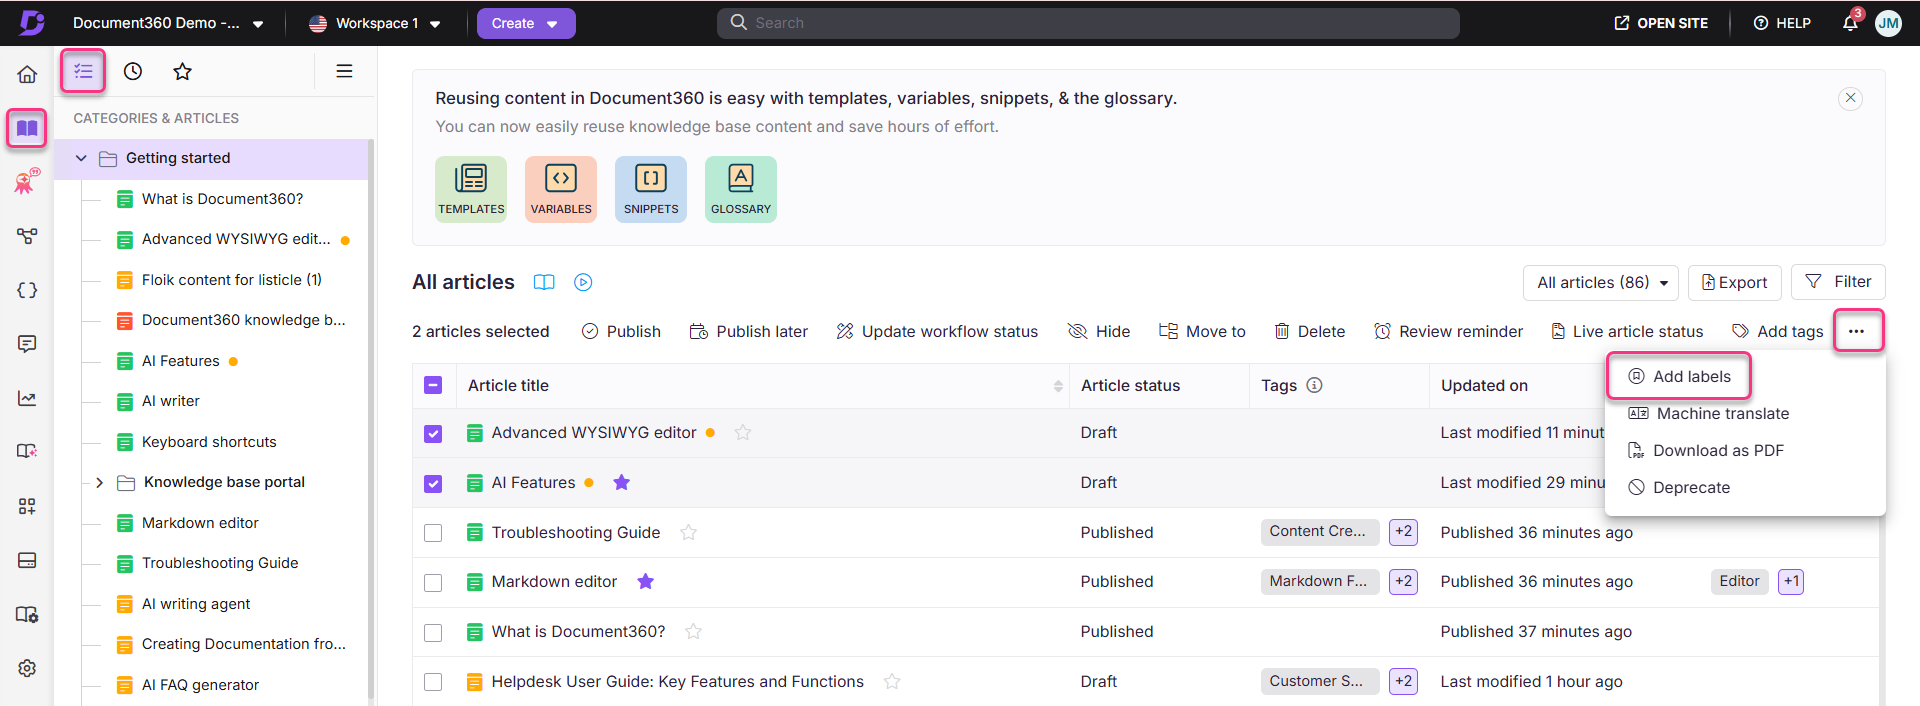Expand +2 tags on Troubleshooting Guide row
The width and height of the screenshot is (1920, 706).
(1404, 532)
